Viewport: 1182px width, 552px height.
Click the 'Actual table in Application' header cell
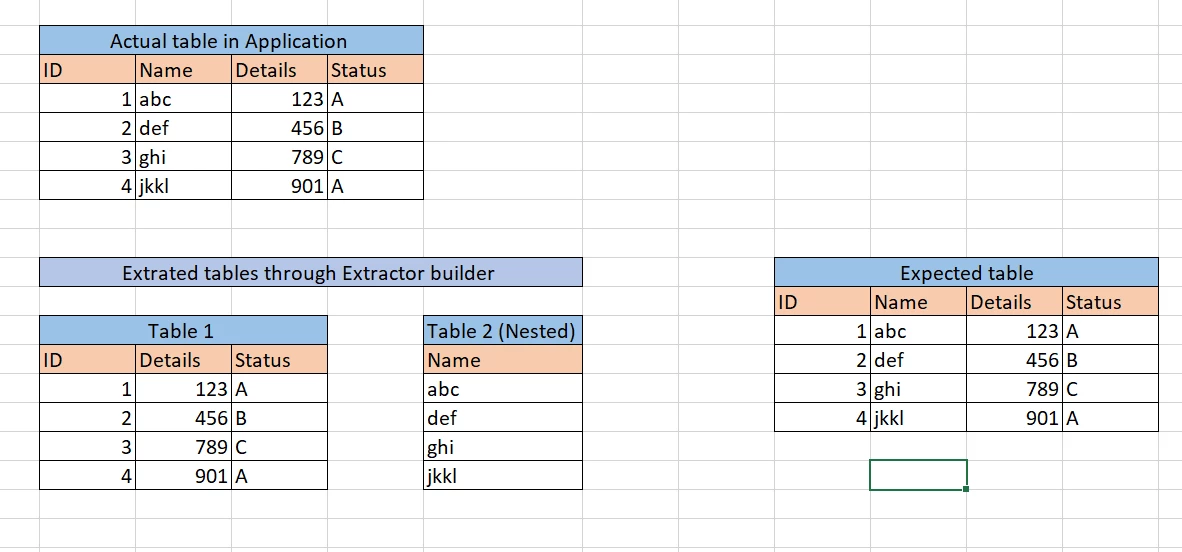tap(229, 41)
